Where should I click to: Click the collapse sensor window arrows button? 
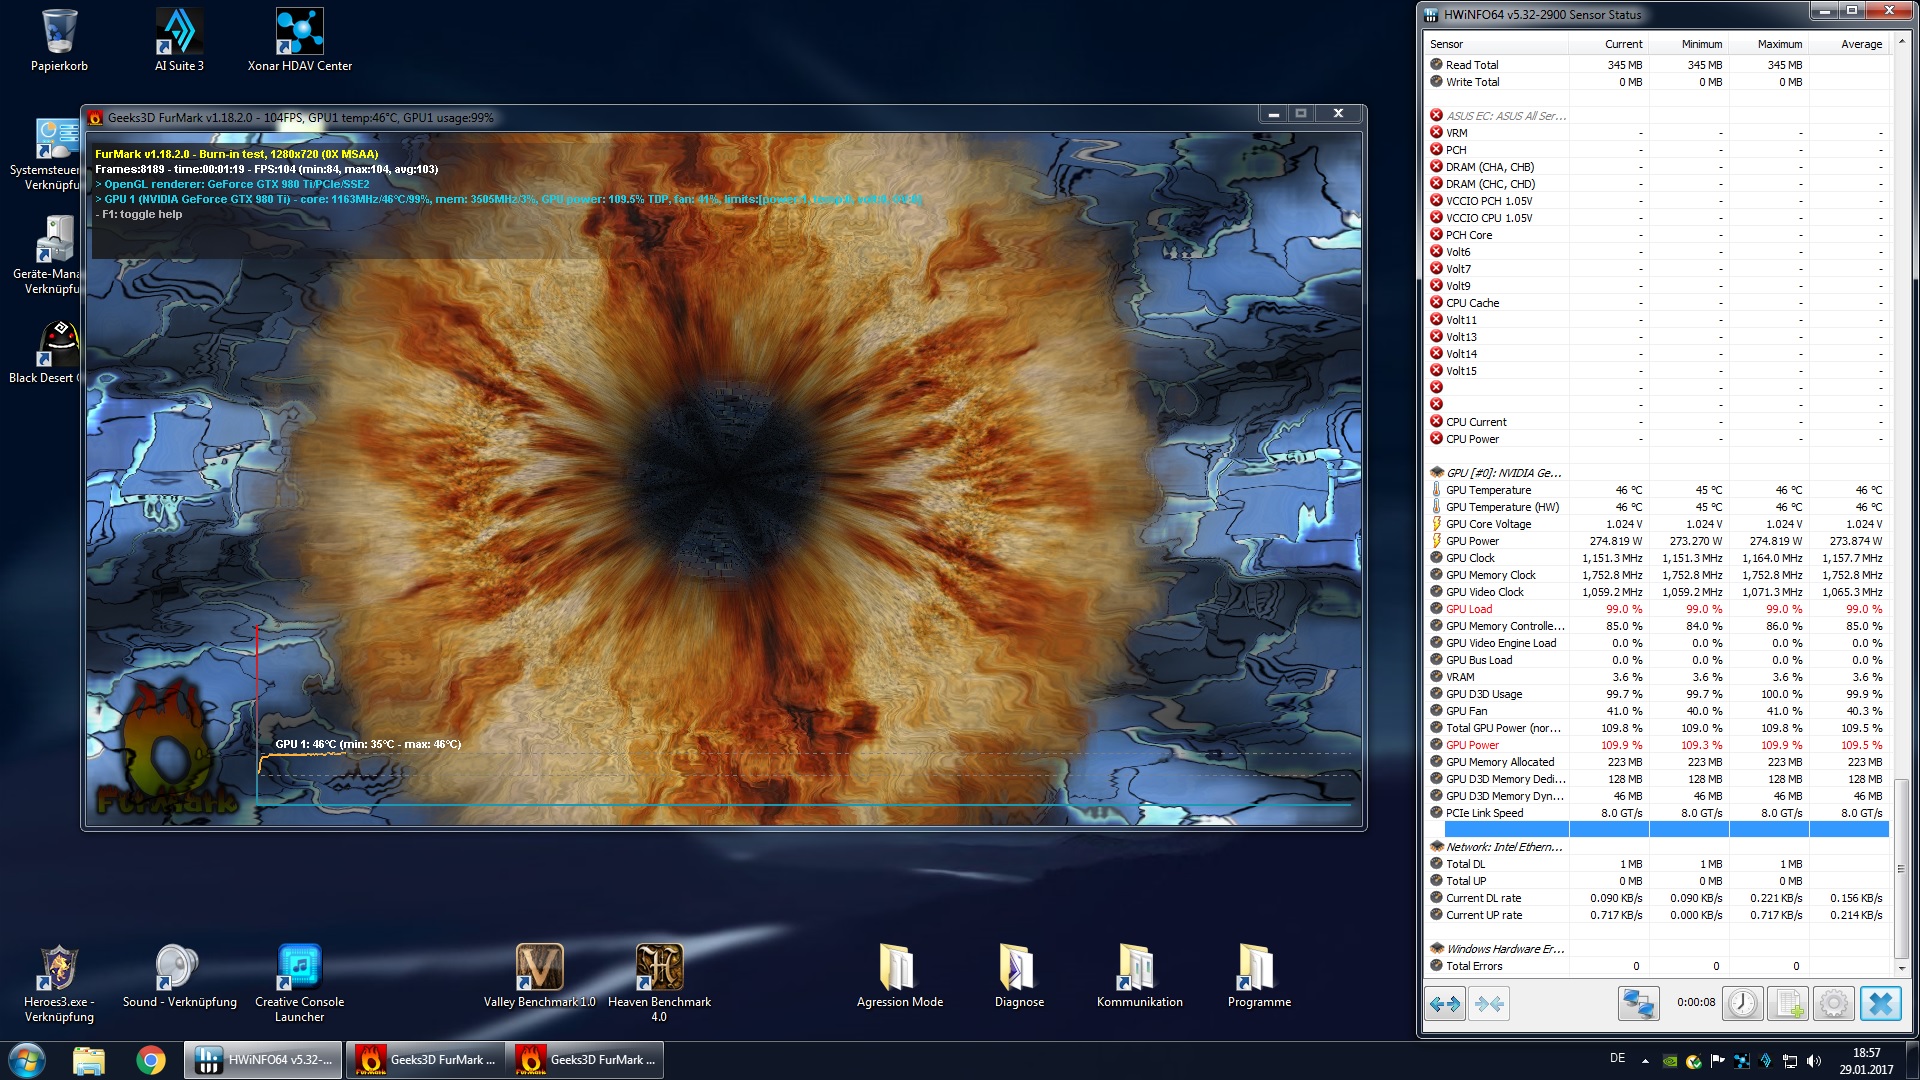tap(1489, 1003)
